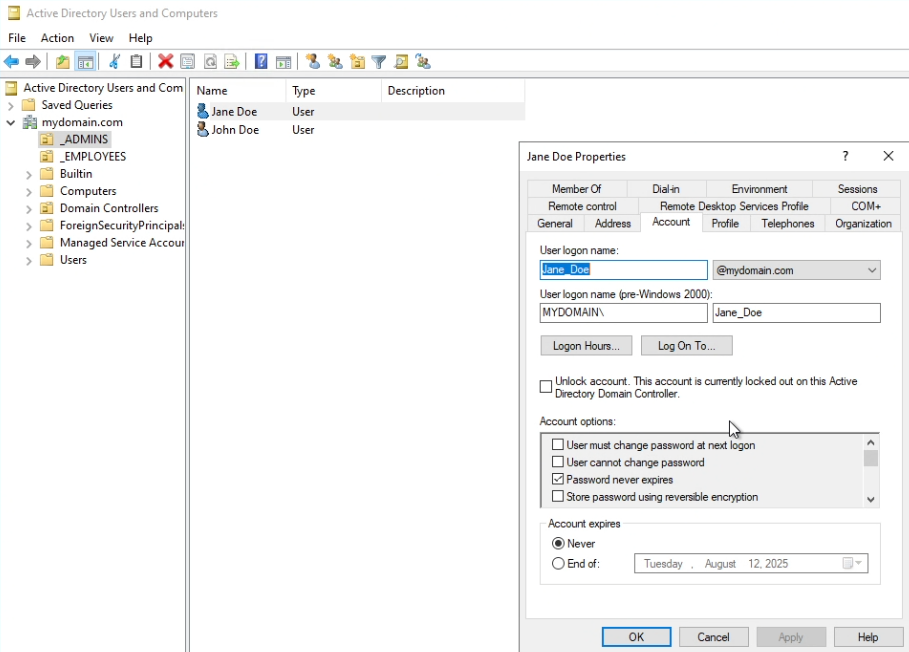
Task: Click the Filter funnel icon
Action: pyautogui.click(x=379, y=61)
